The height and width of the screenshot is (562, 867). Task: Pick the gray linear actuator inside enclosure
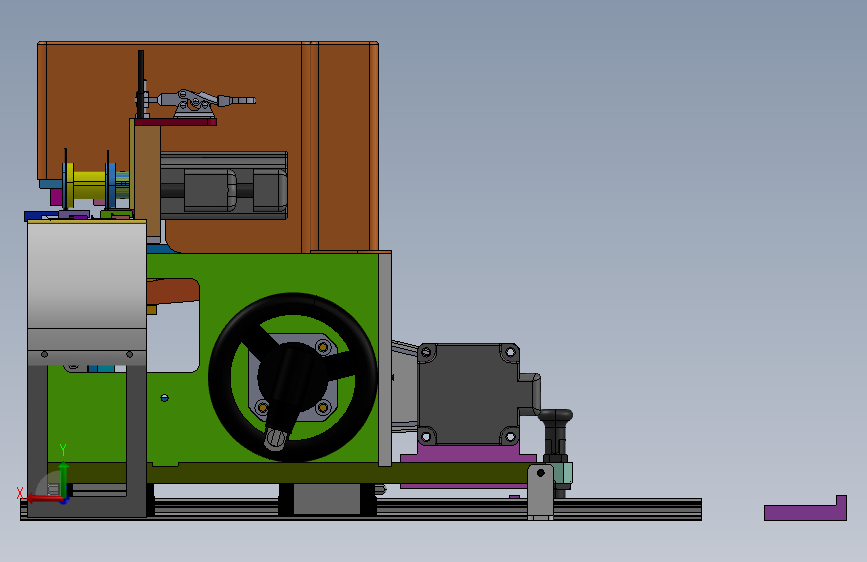point(224,185)
